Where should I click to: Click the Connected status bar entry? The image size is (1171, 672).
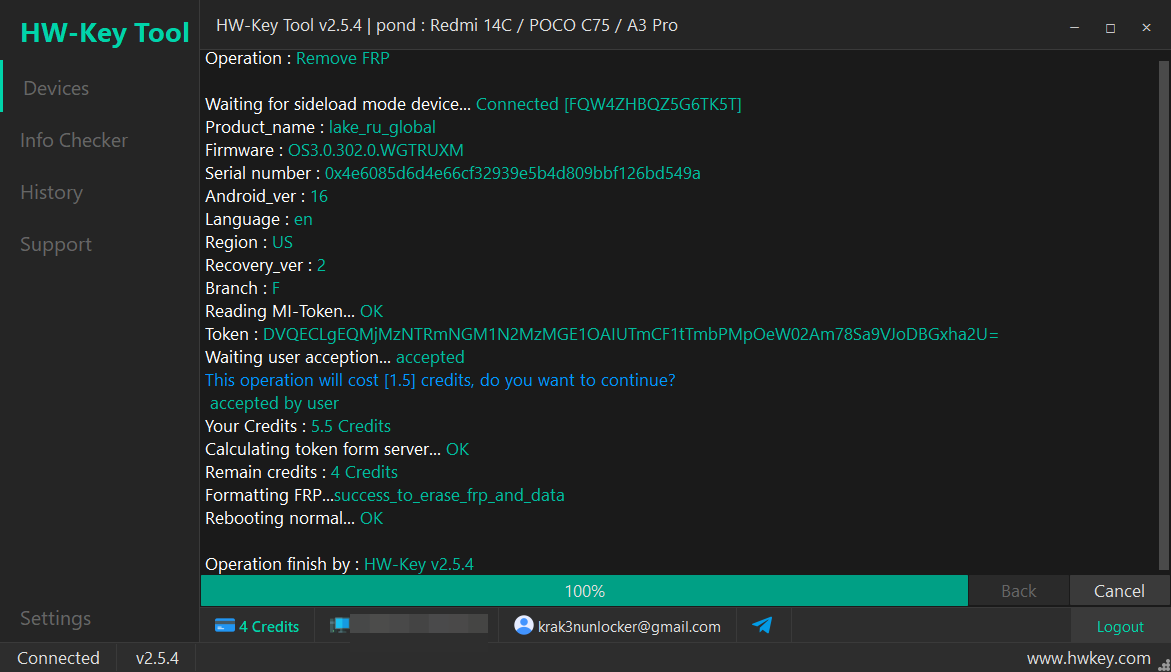[58, 658]
